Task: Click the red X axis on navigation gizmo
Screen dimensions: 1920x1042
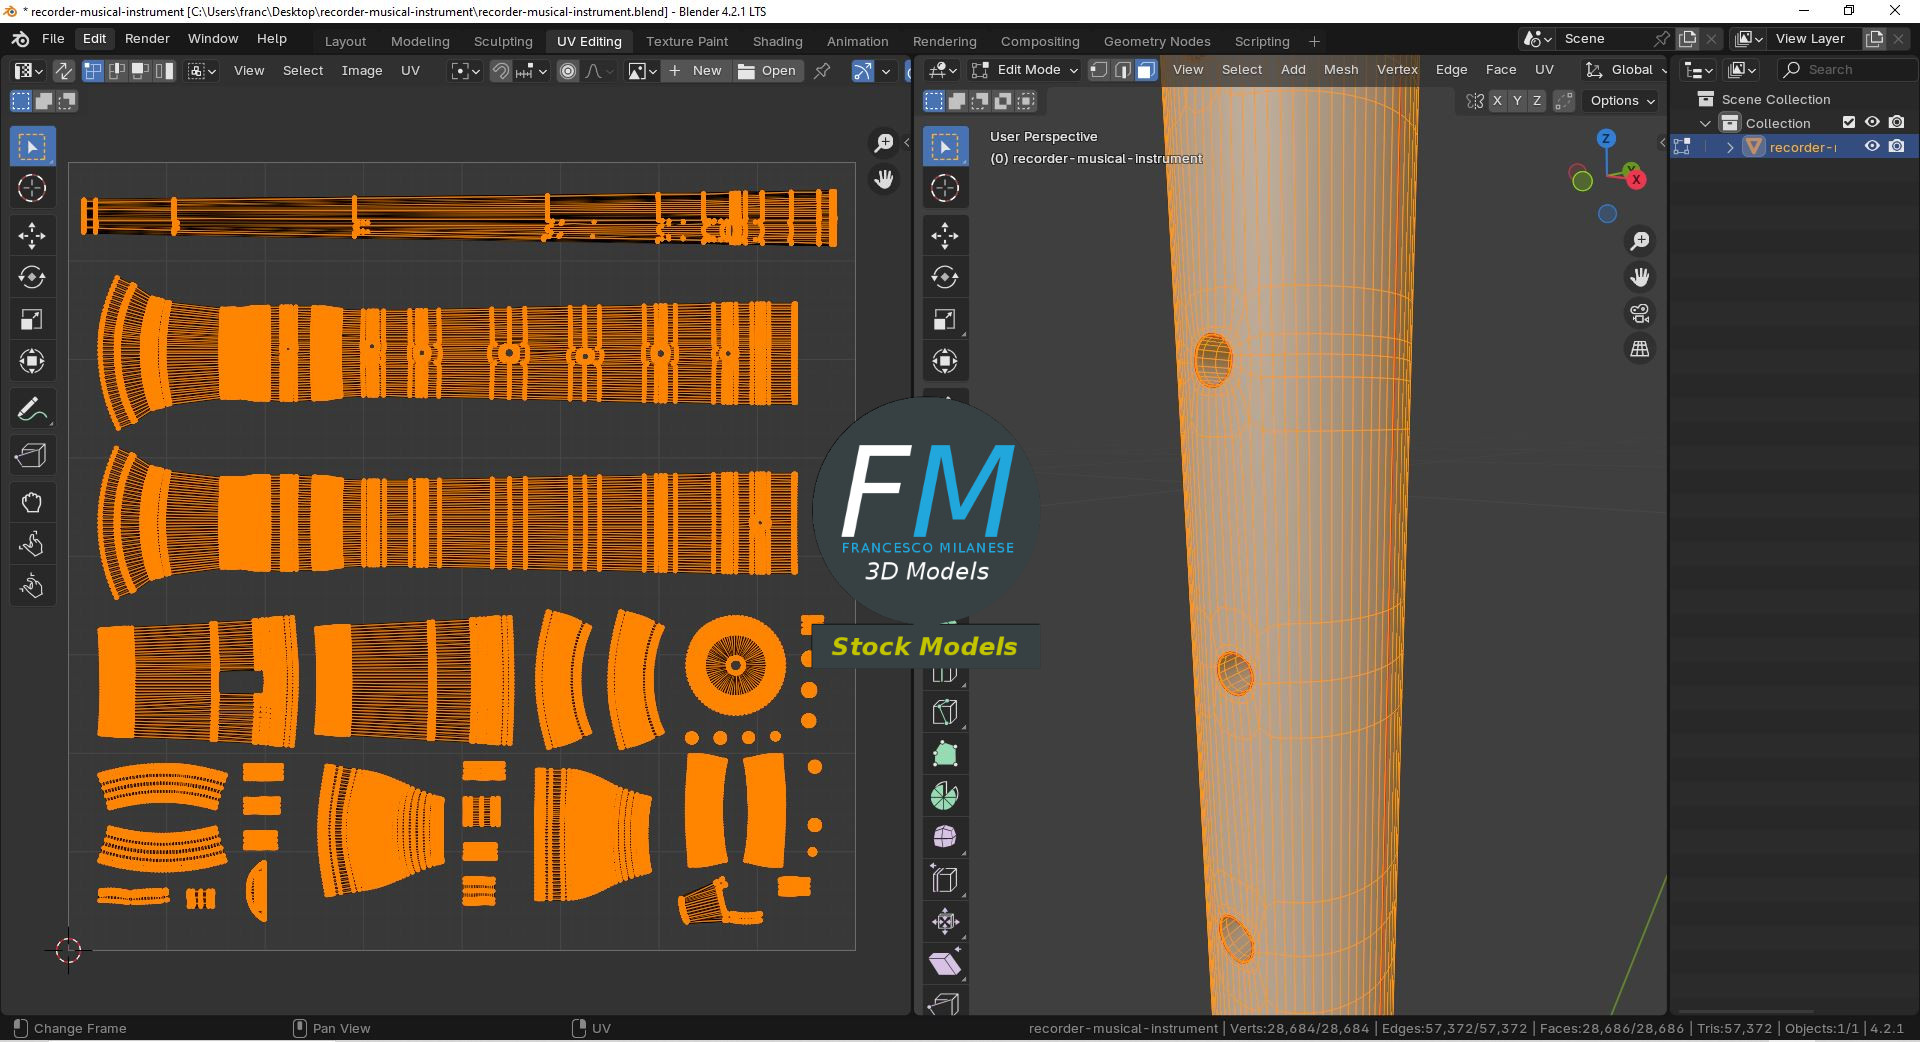Action: (1636, 180)
